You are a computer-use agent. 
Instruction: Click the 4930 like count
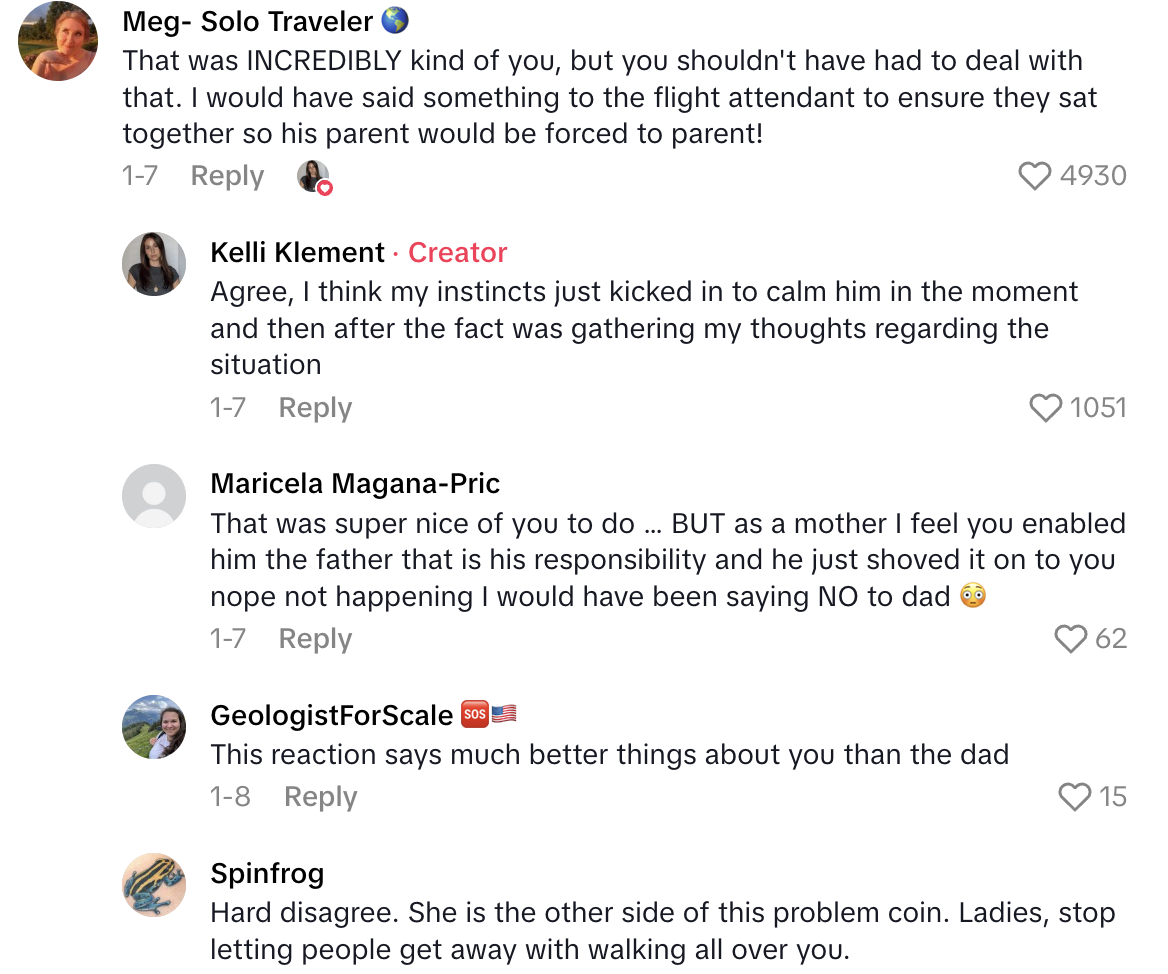coord(1093,176)
